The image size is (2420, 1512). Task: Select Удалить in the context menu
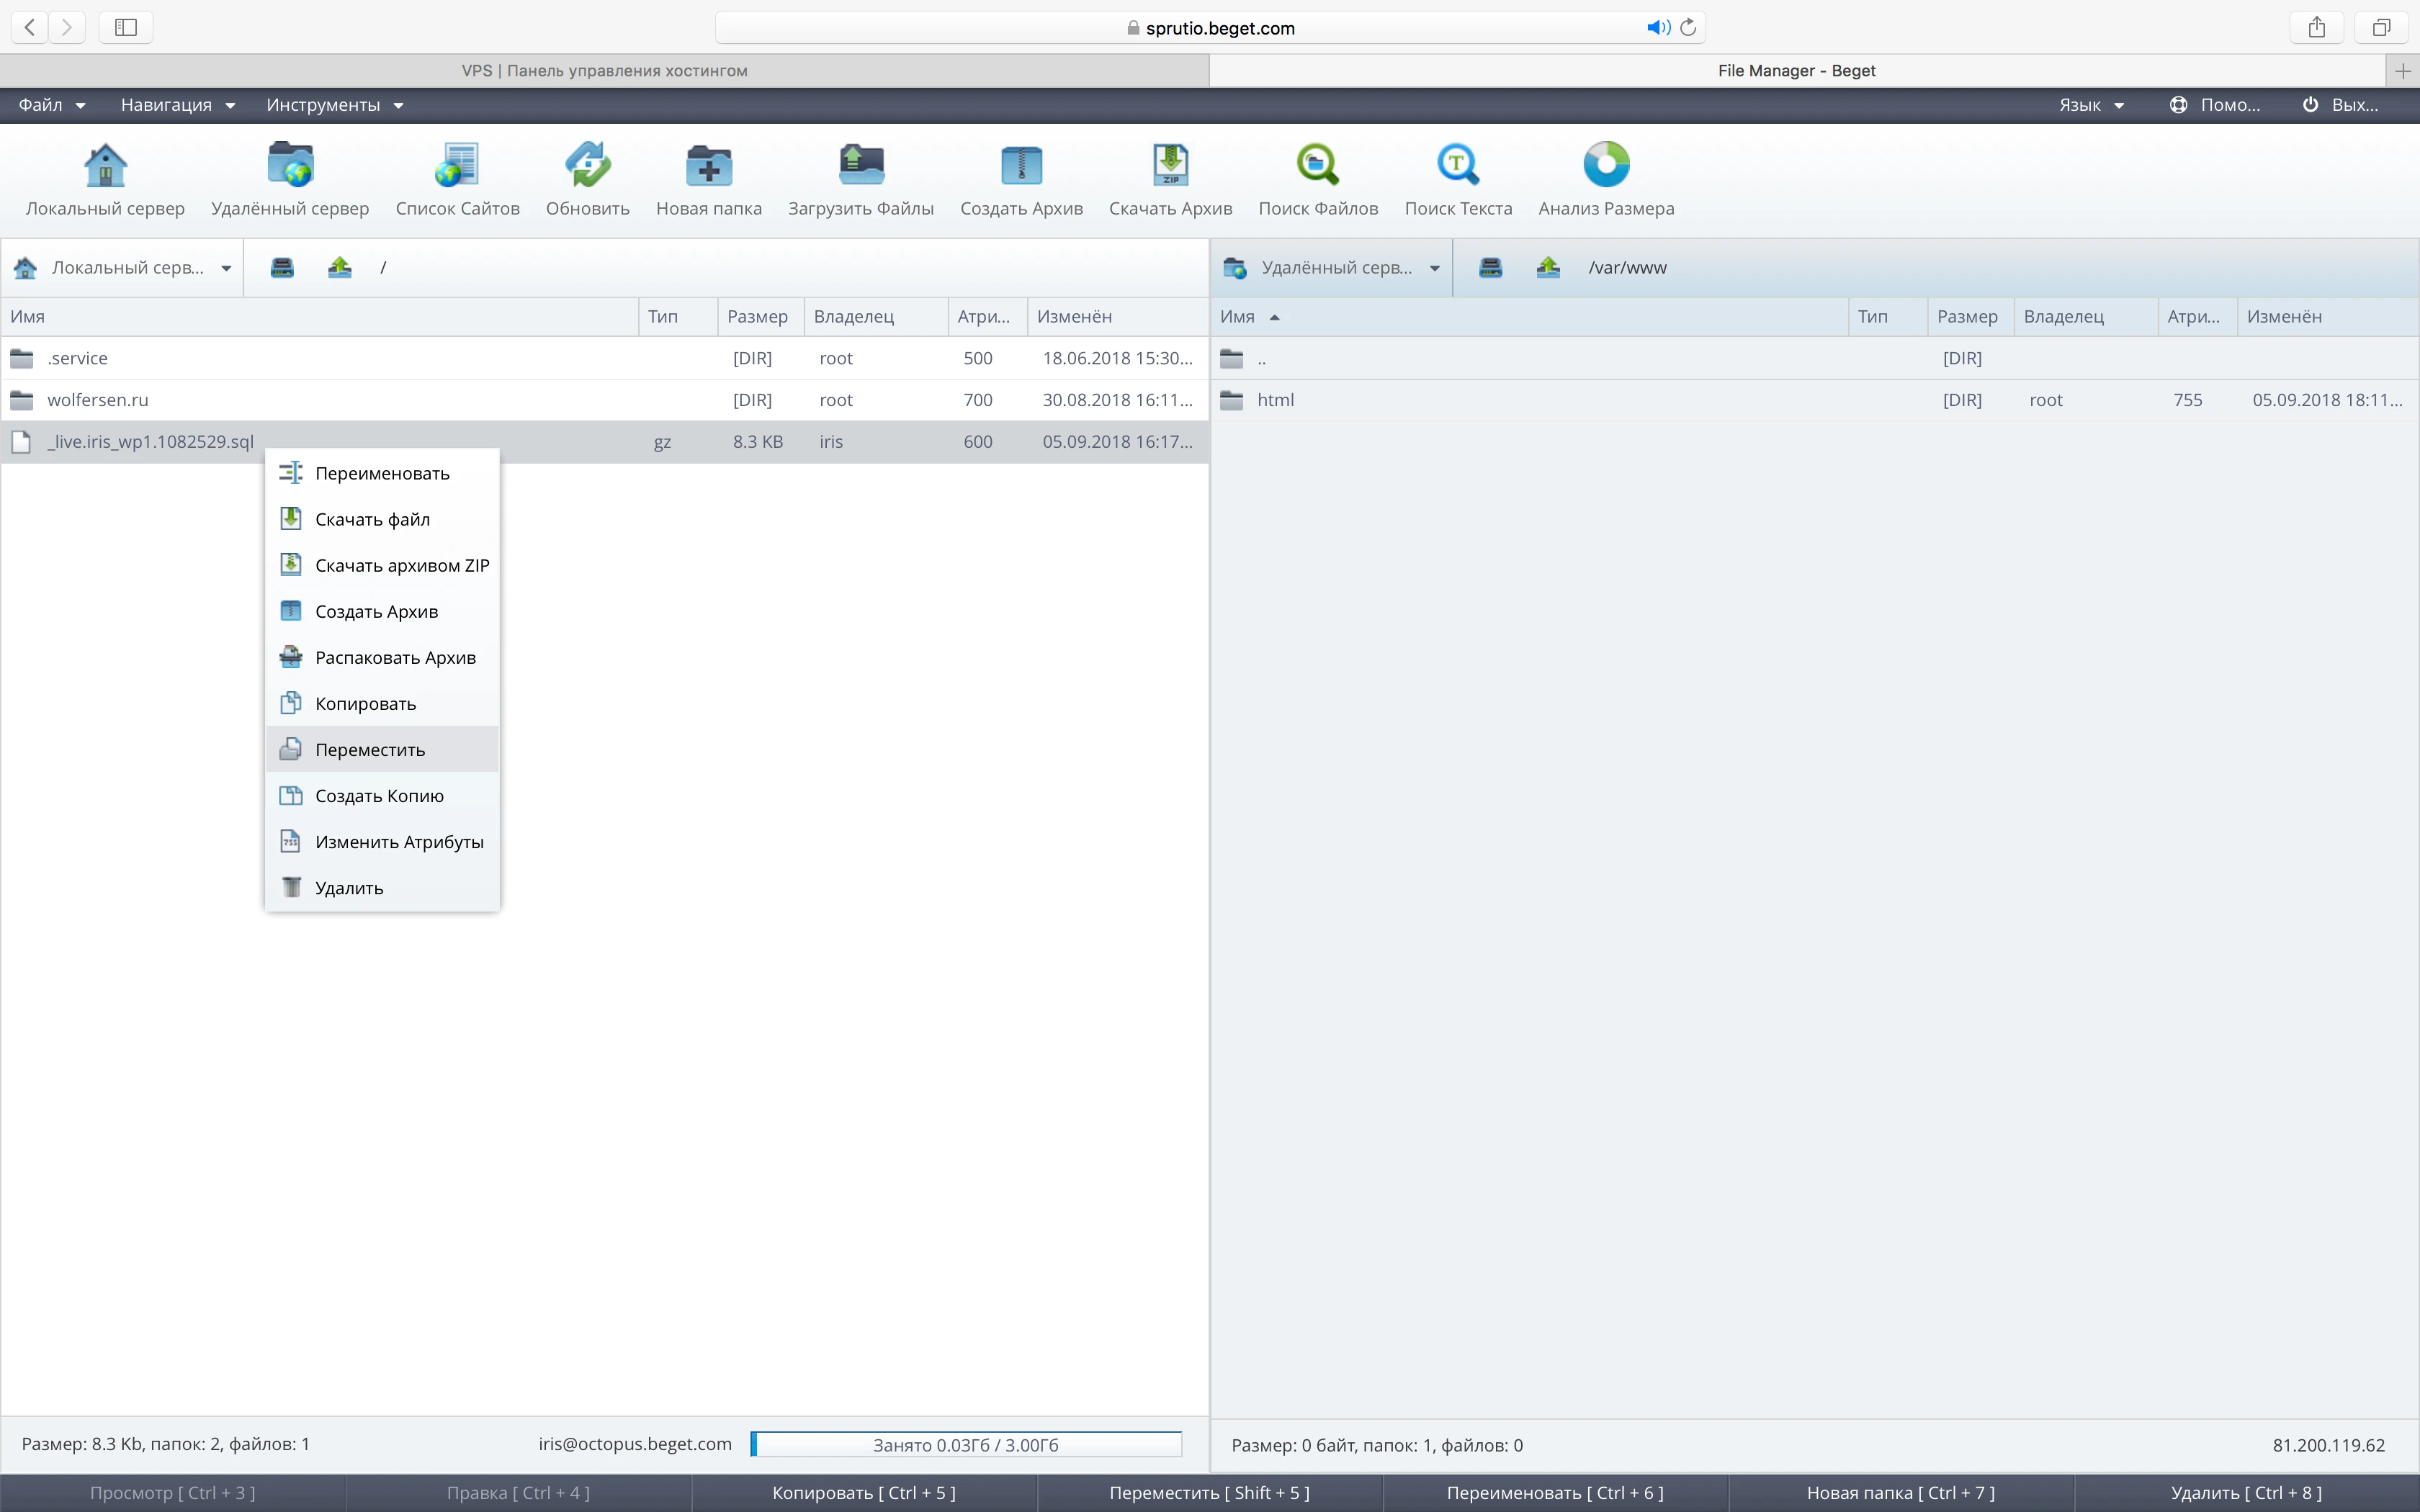point(349,888)
